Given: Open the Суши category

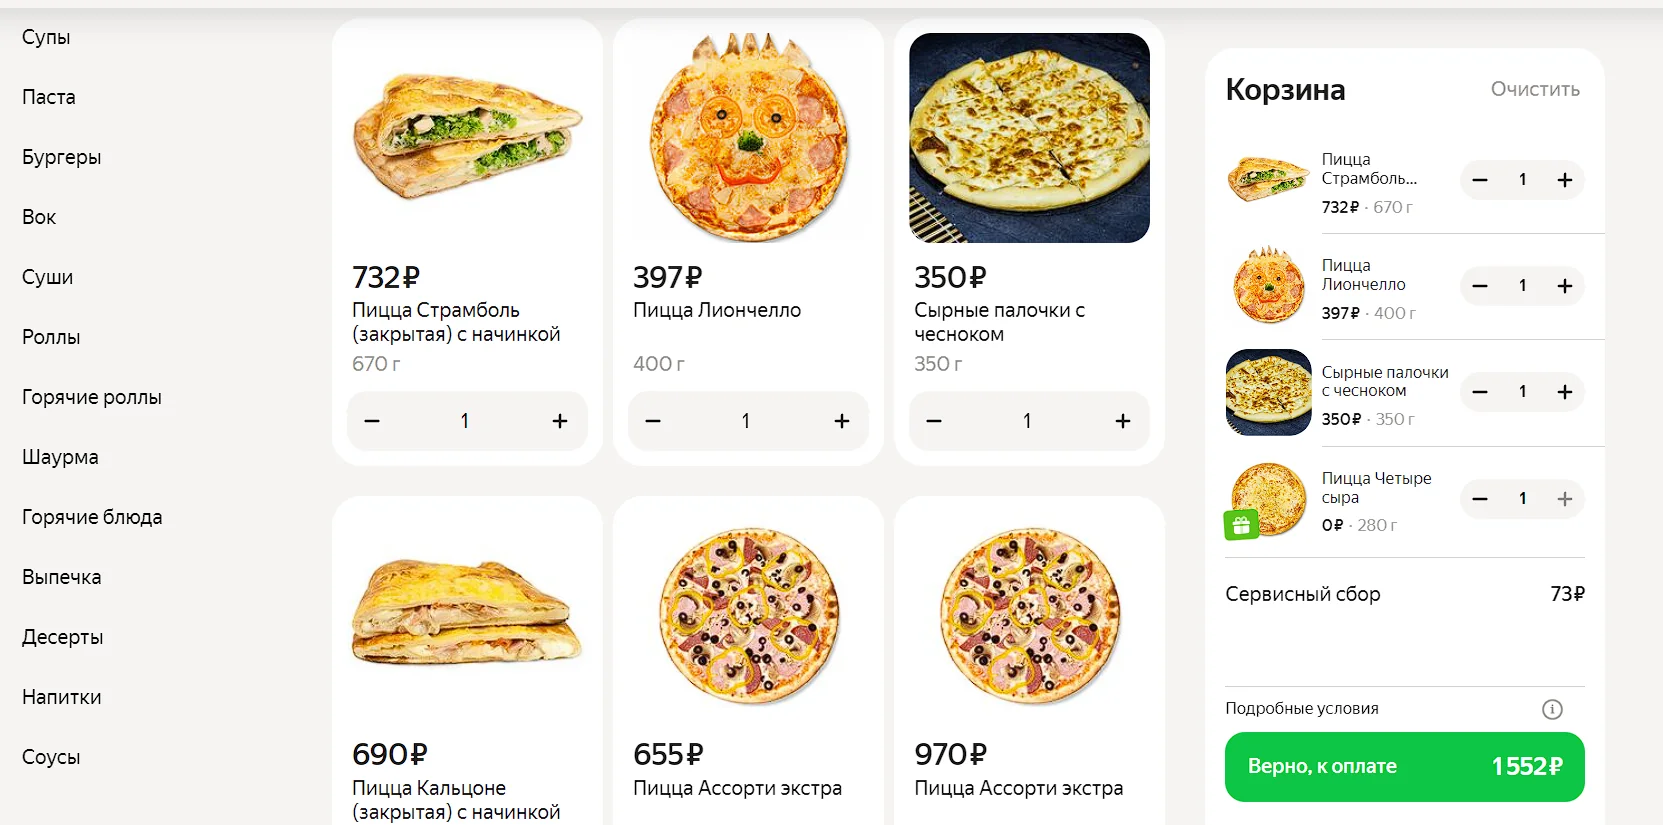Looking at the screenshot, I should (x=48, y=277).
